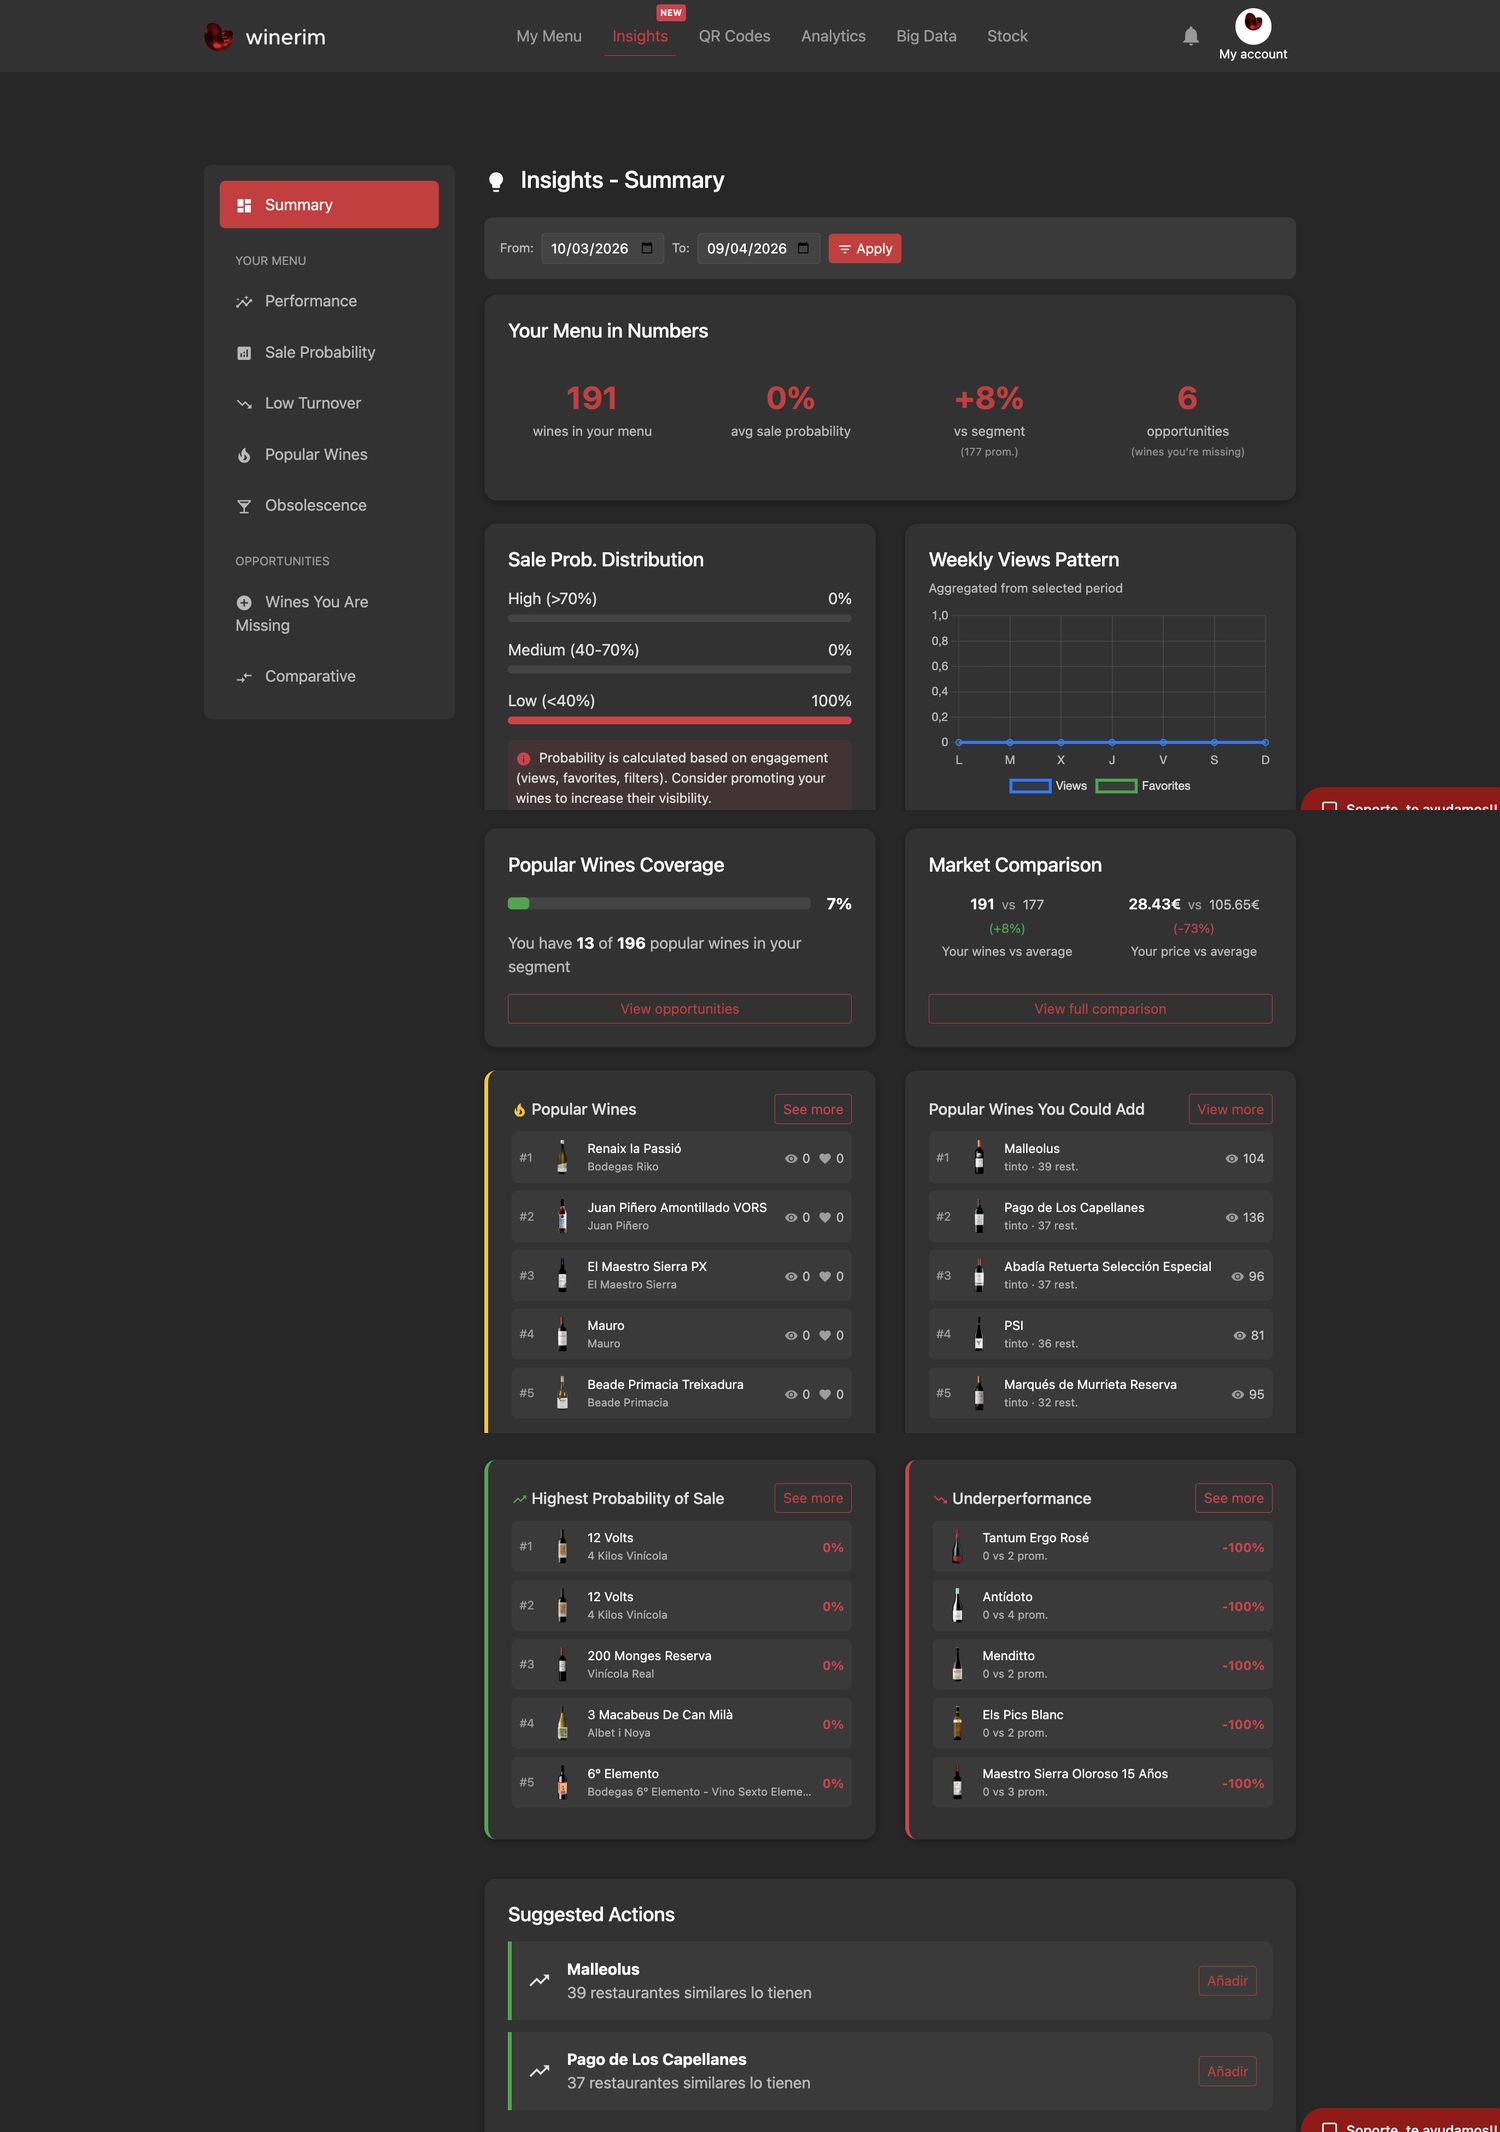Click the Summary grid icon in sidebar

pos(244,205)
